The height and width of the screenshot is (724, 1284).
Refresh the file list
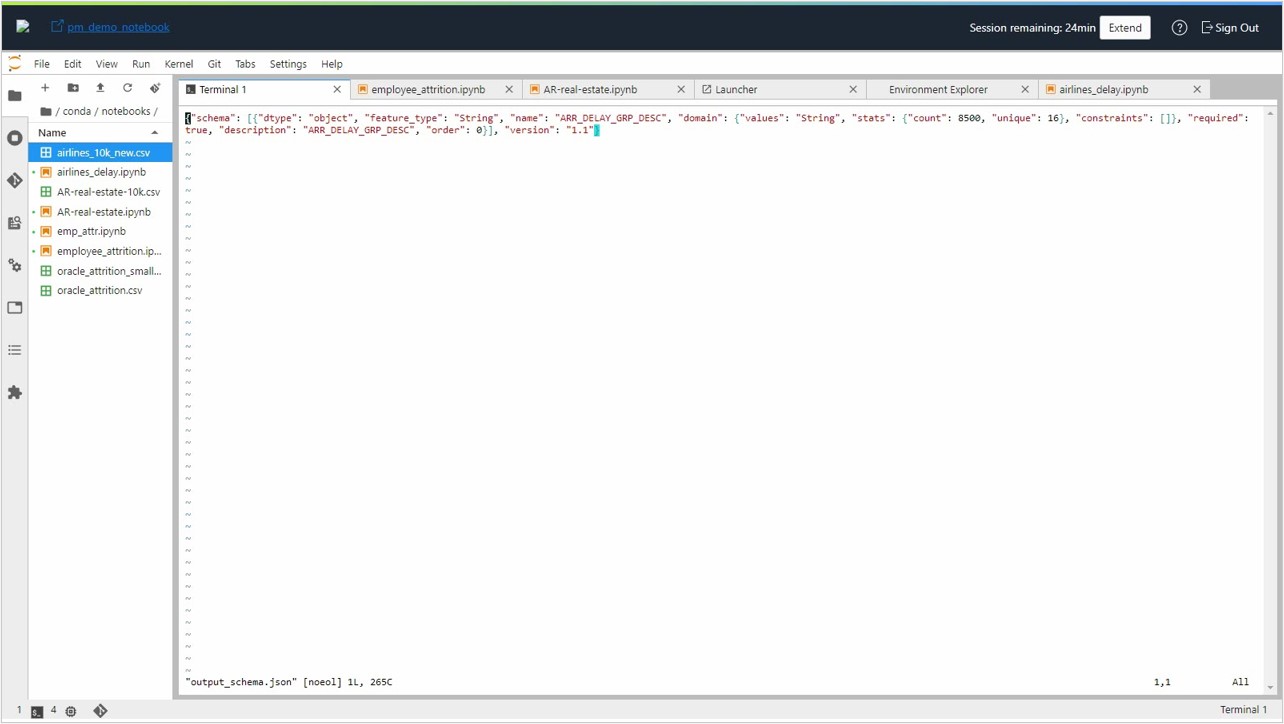click(127, 88)
